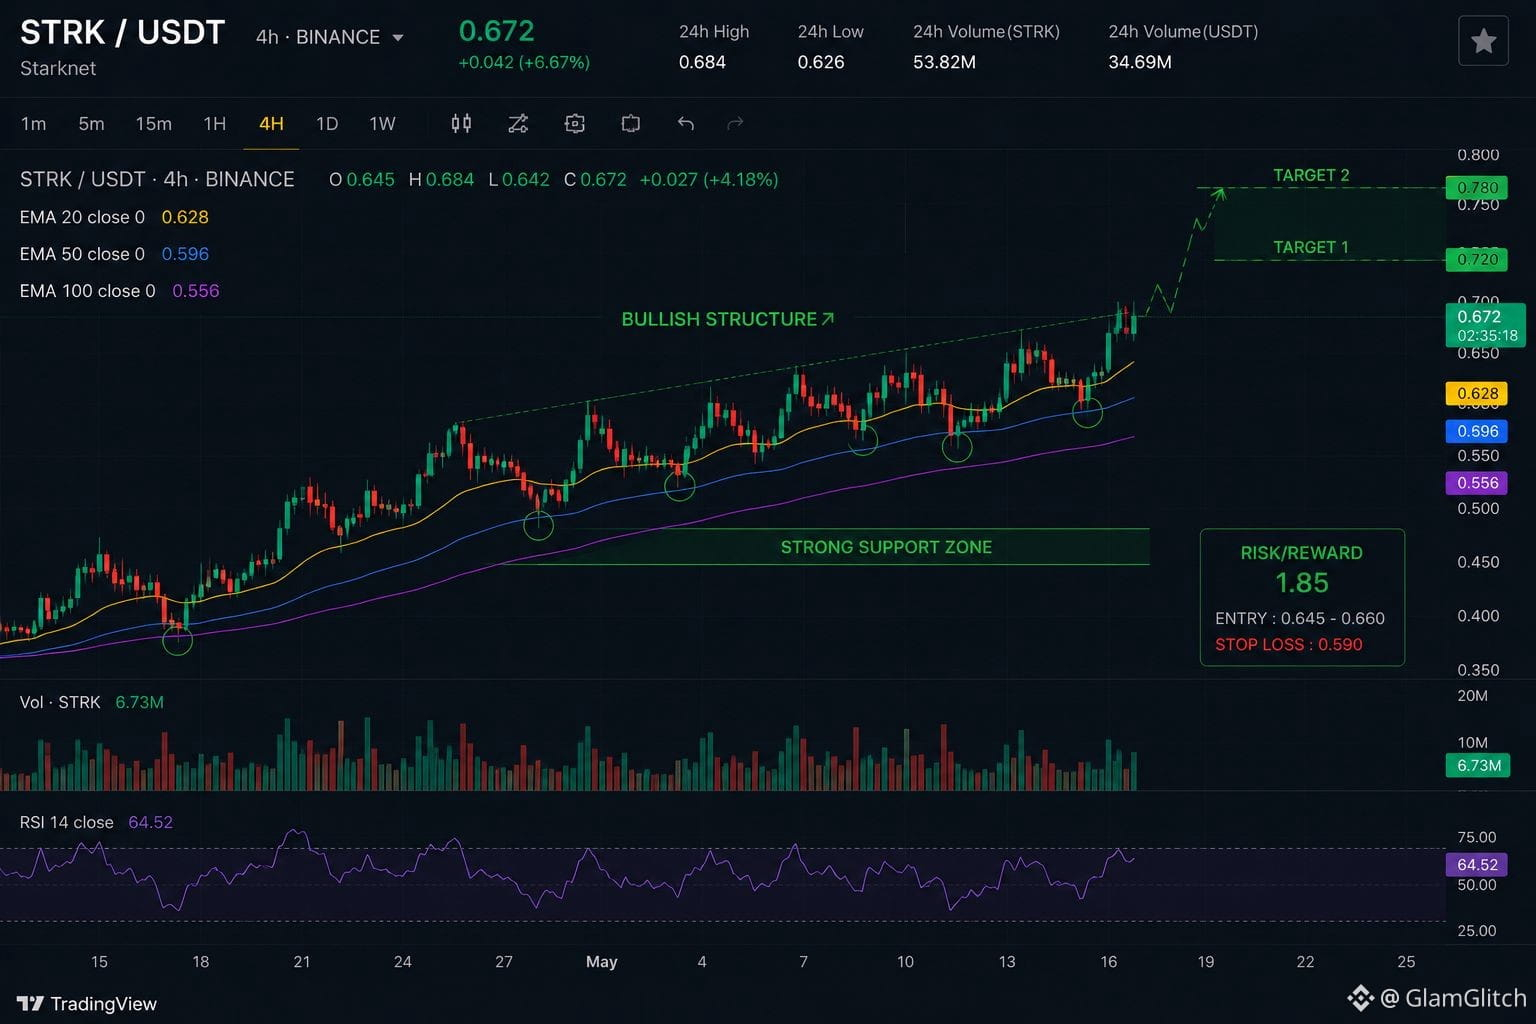1536x1024 pixels.
Task: Click the EMA 100 close 0 legend
Action: tap(87, 291)
